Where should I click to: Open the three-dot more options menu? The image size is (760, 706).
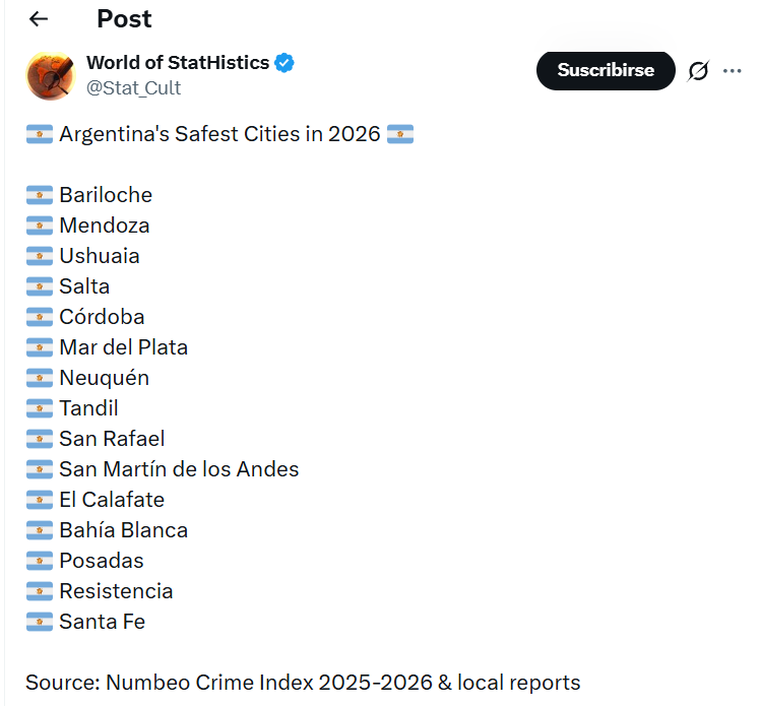732,71
